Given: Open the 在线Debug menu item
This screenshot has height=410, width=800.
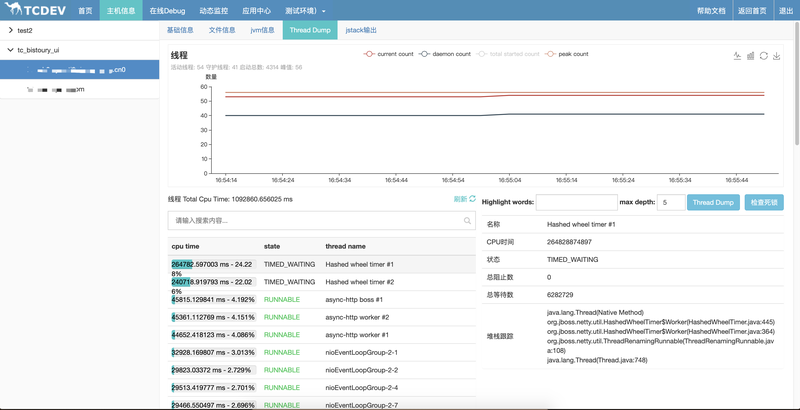Looking at the screenshot, I should (166, 10).
